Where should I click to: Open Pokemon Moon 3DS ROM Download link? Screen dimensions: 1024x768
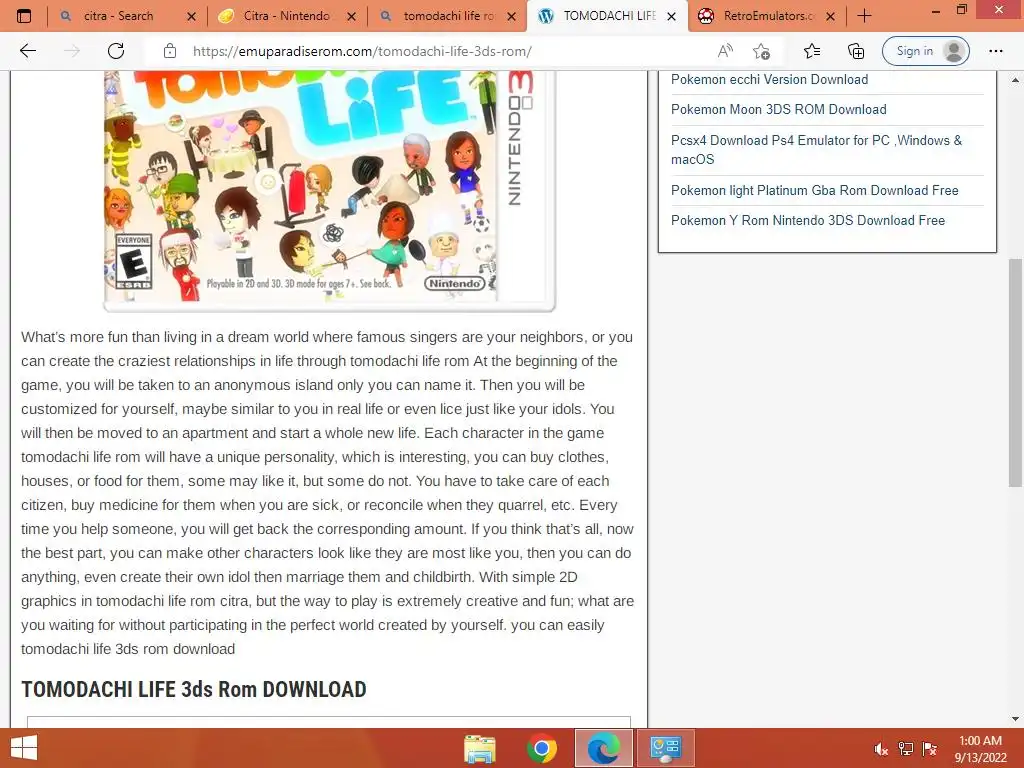[x=778, y=110]
